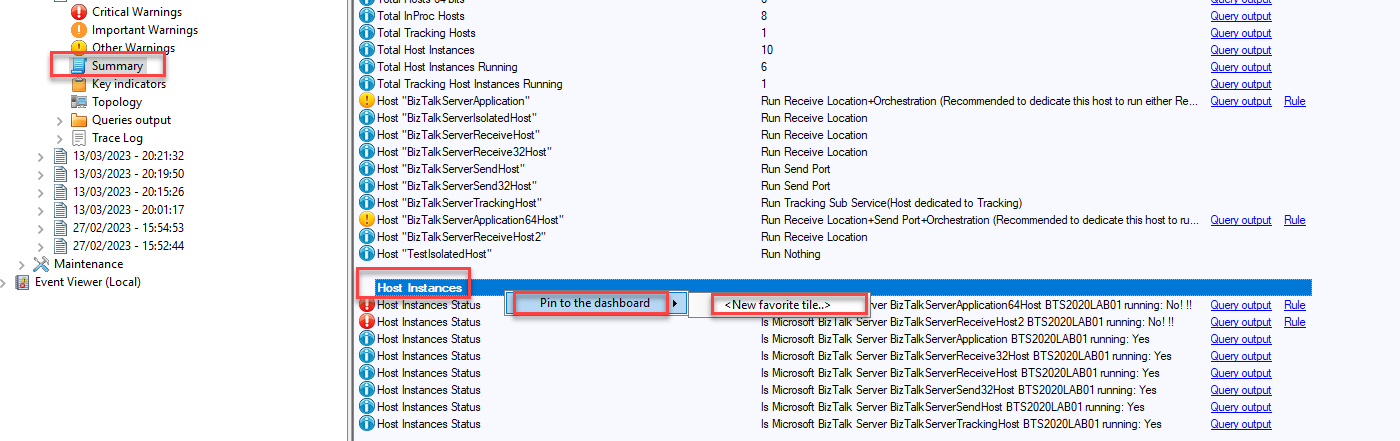Open Query output link for Total Host Instances
This screenshot has width=1400, height=441.
(1240, 50)
